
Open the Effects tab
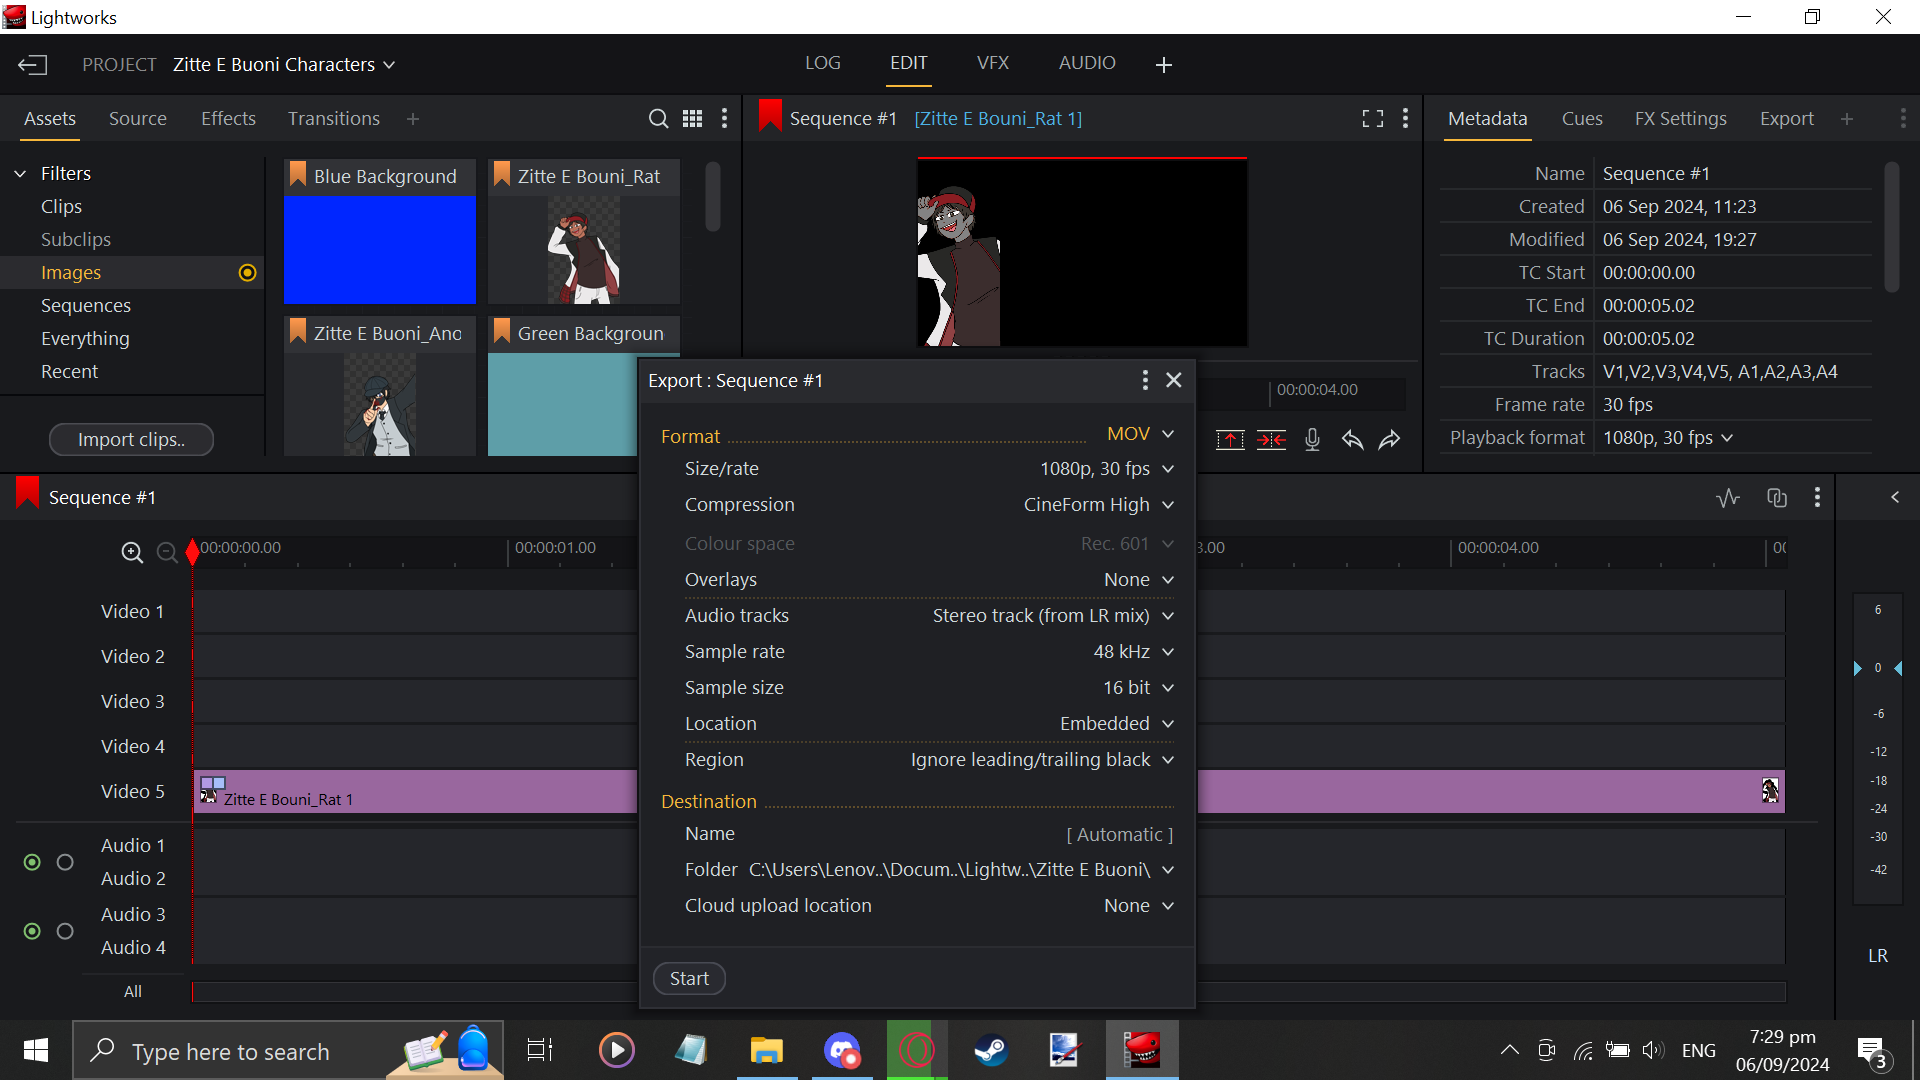click(x=228, y=119)
